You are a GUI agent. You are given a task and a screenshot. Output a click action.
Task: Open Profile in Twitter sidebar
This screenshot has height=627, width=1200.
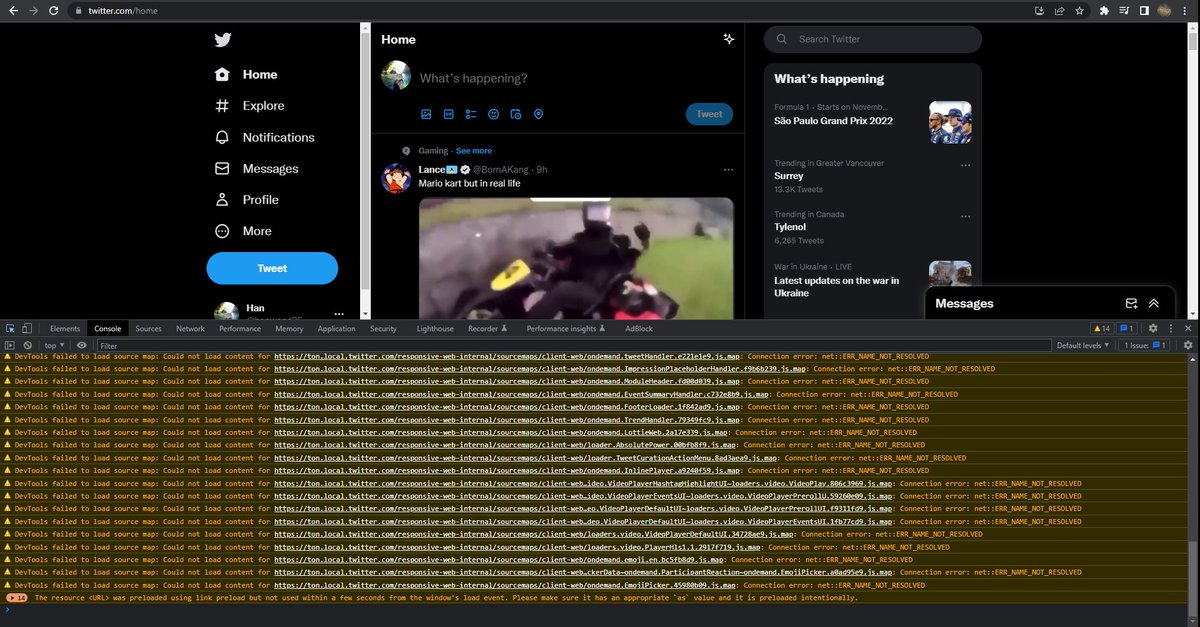click(246, 200)
